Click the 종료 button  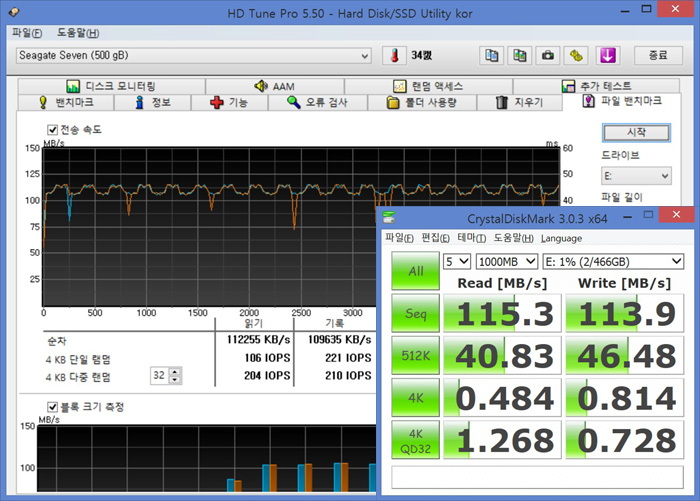658,56
